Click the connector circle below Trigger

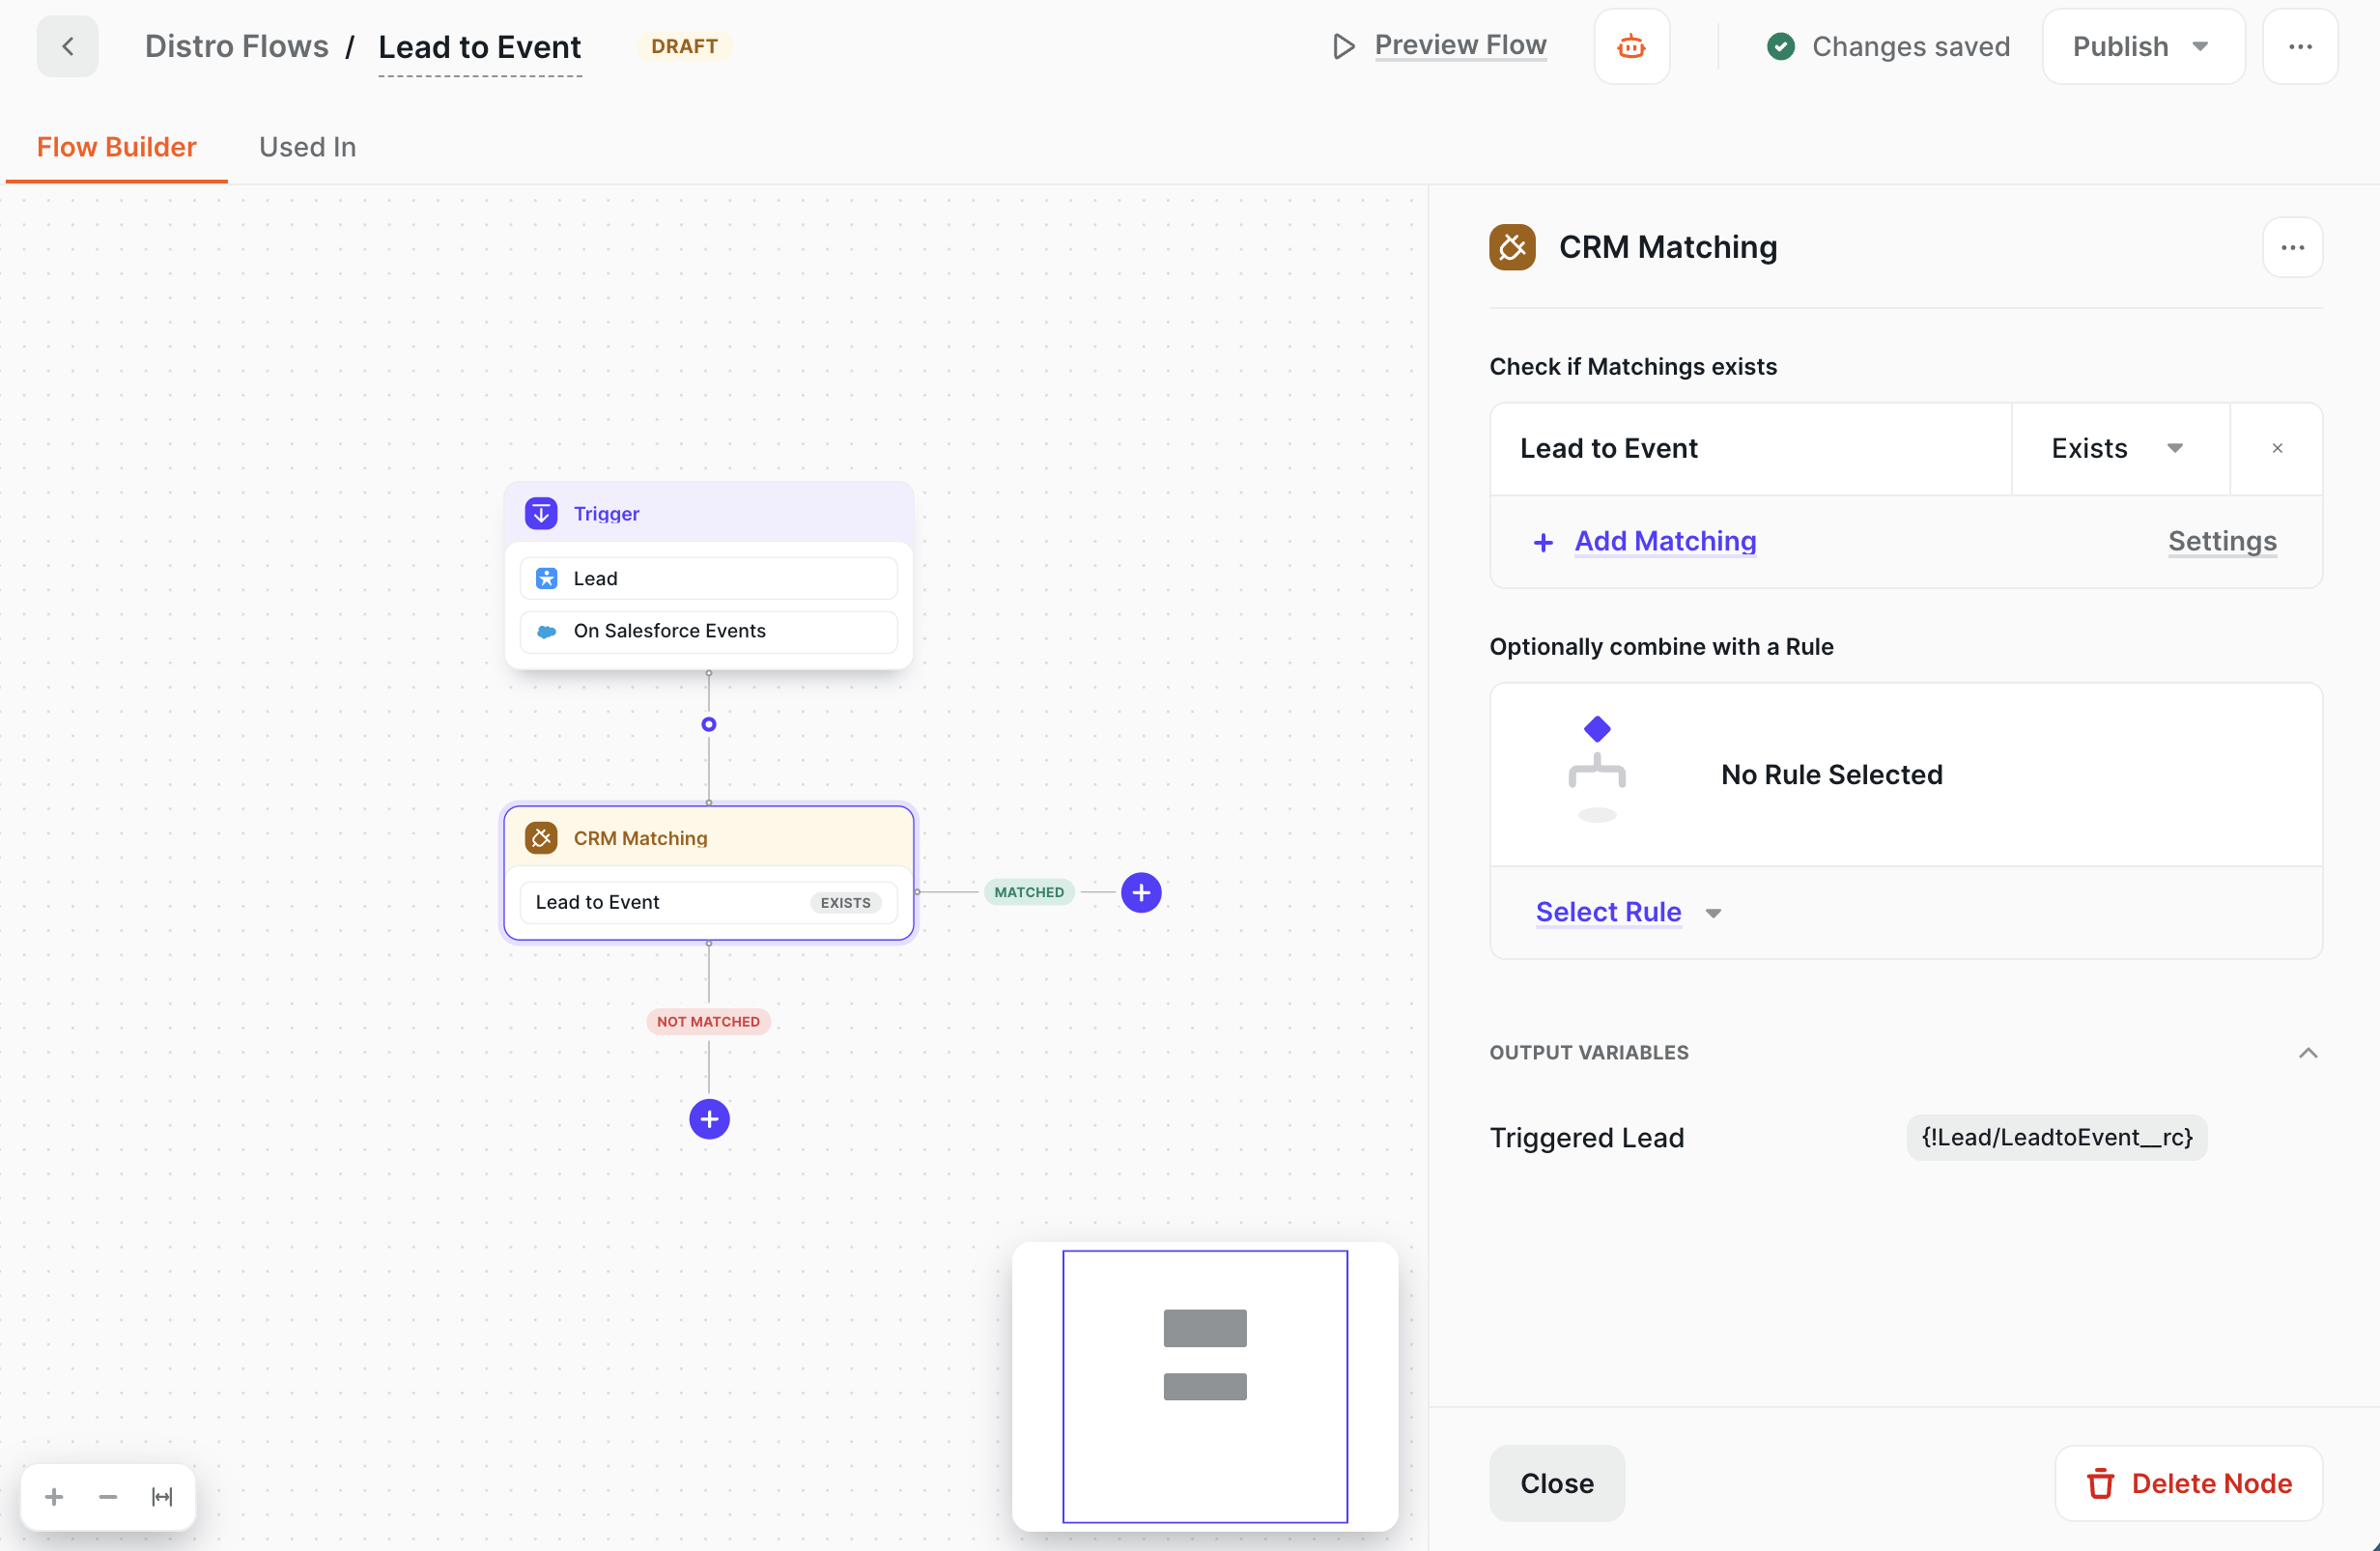click(x=708, y=724)
